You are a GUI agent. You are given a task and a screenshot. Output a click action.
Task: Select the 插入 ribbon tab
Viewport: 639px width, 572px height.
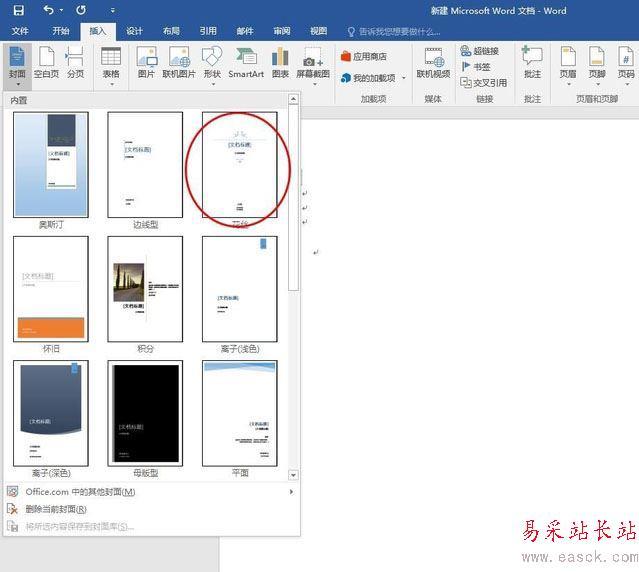point(98,31)
